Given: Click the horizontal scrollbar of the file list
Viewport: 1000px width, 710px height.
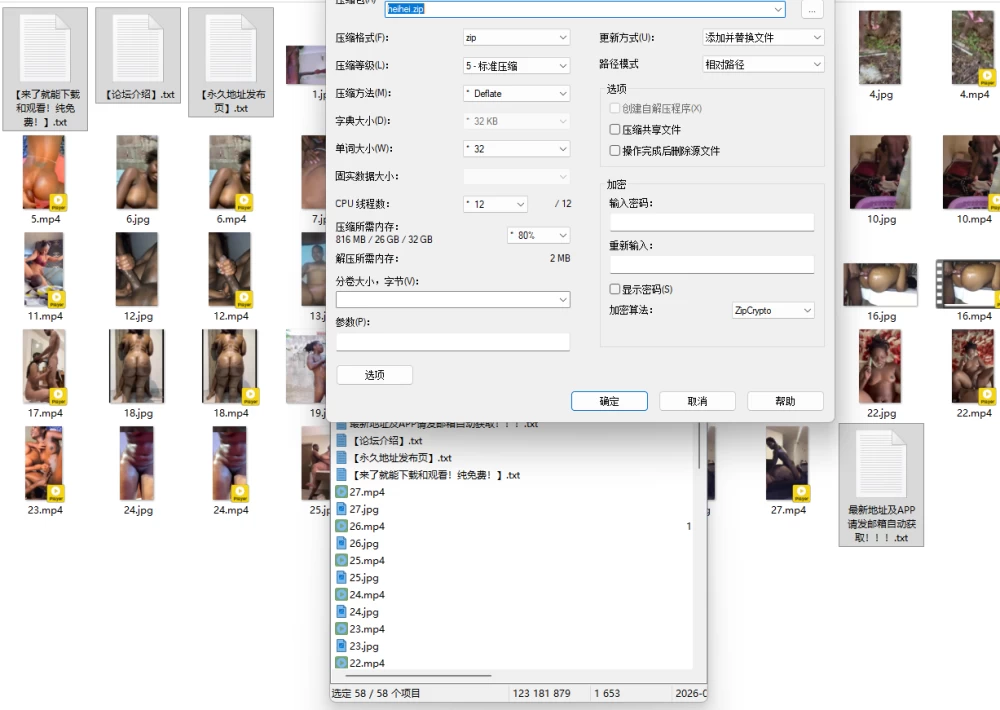Looking at the screenshot, I should [420, 675].
